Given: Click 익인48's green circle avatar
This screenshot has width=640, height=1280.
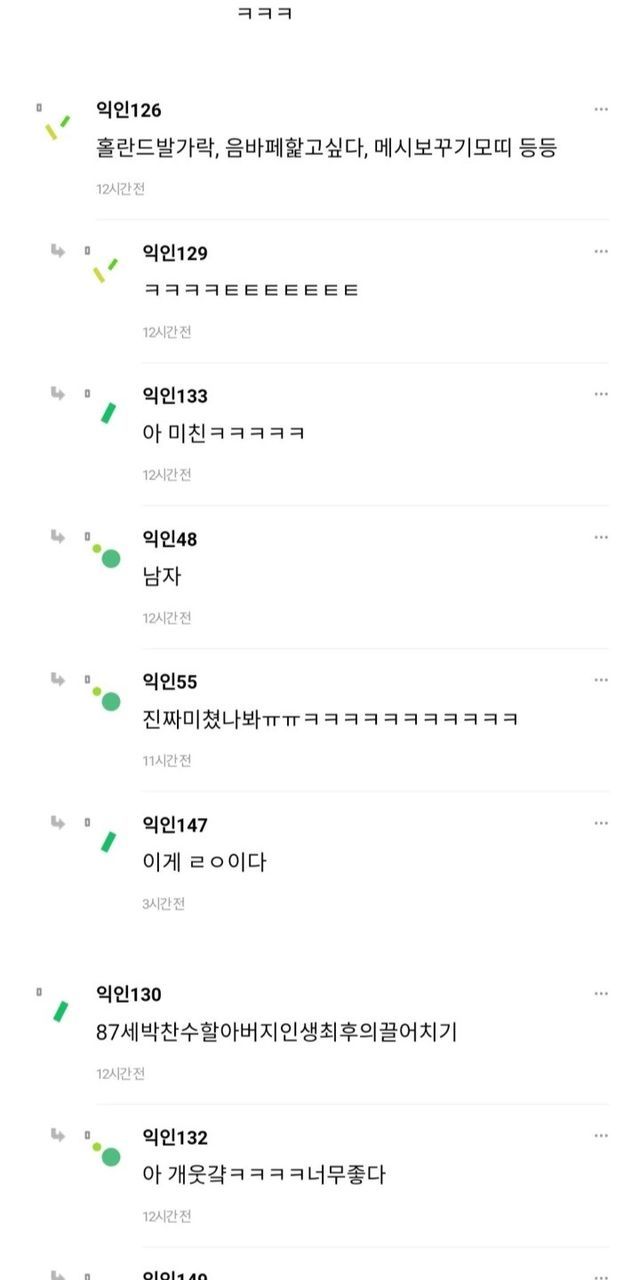Looking at the screenshot, I should tap(108, 556).
